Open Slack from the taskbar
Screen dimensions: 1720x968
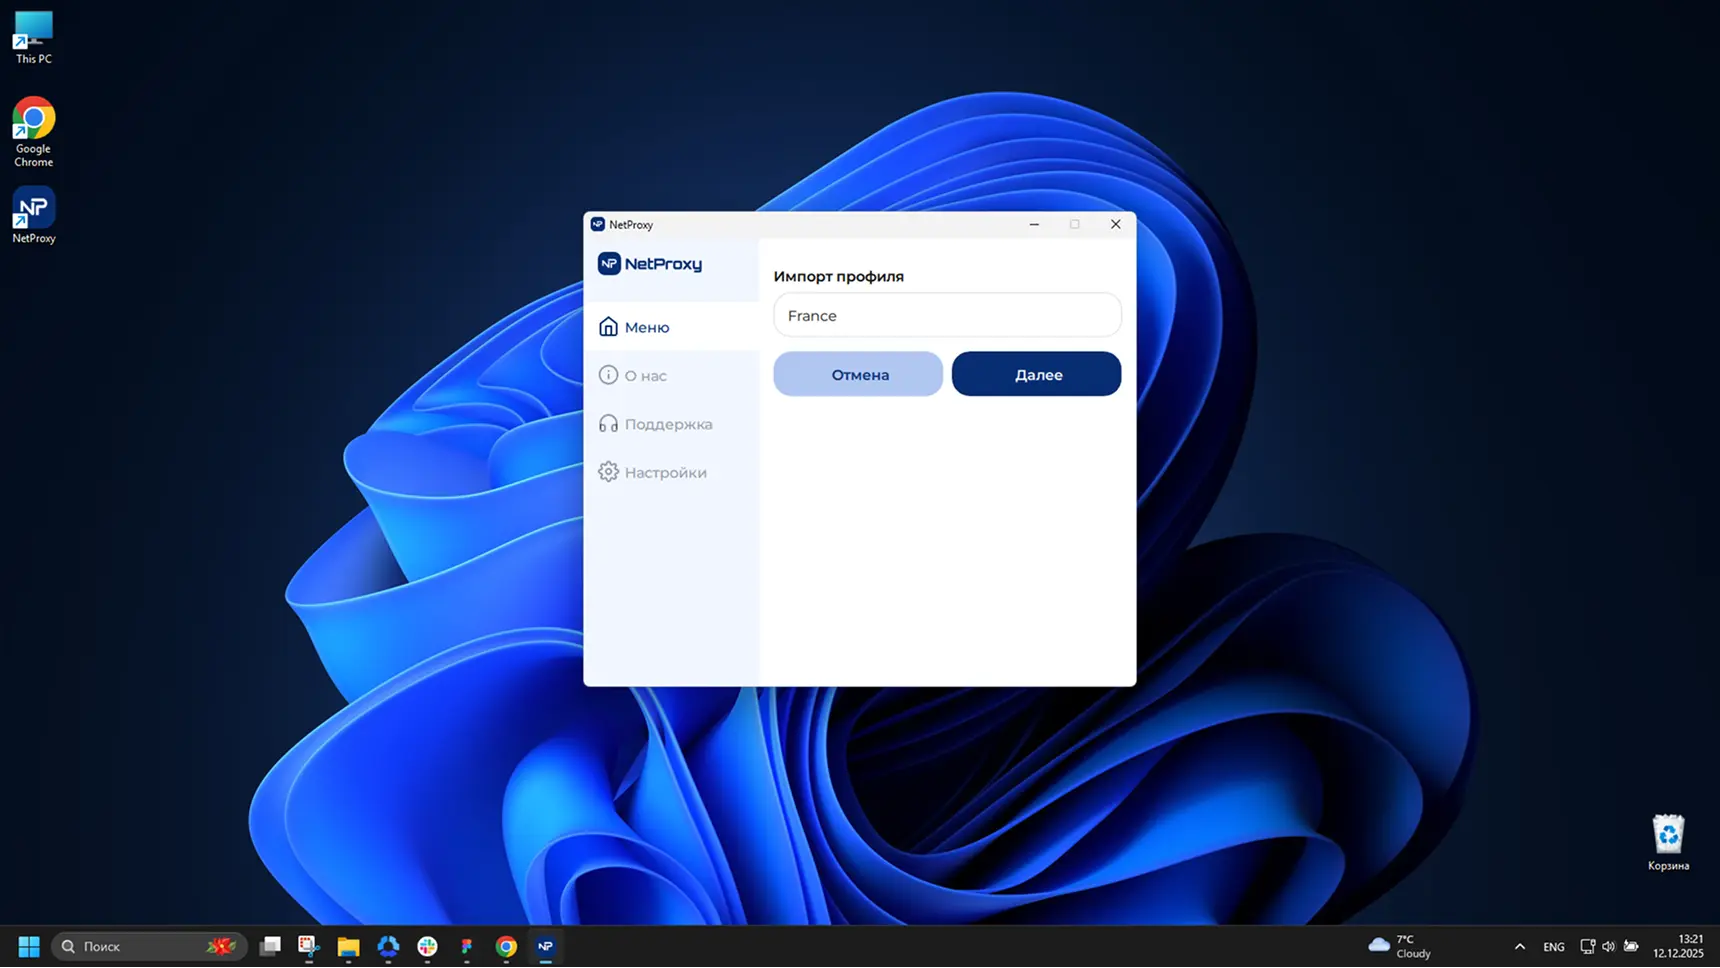427,946
